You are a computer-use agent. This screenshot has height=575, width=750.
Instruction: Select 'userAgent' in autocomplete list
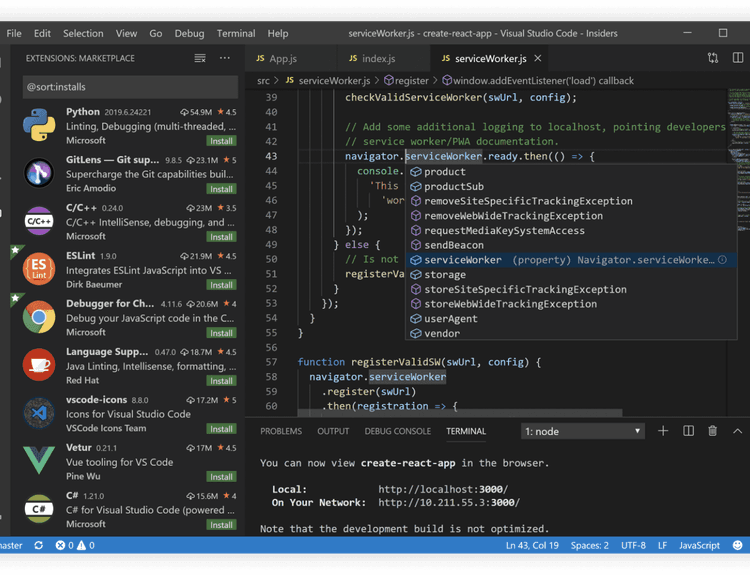click(x=571, y=319)
